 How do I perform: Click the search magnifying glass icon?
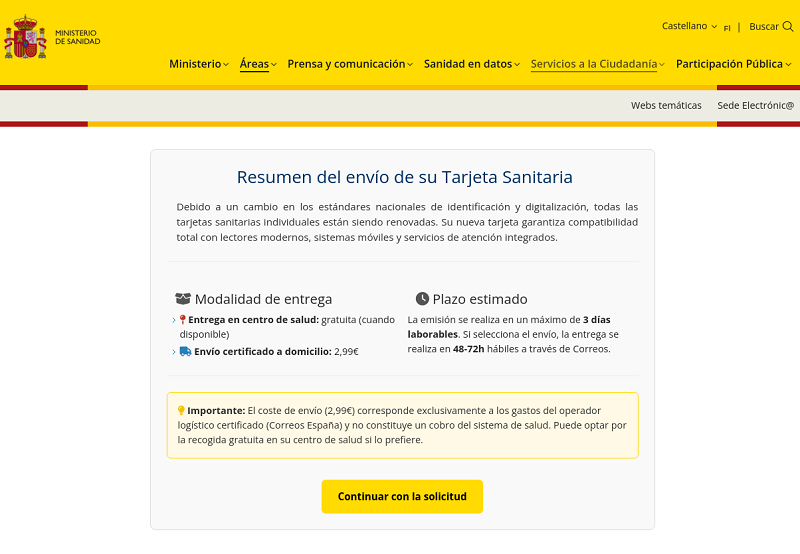click(788, 27)
